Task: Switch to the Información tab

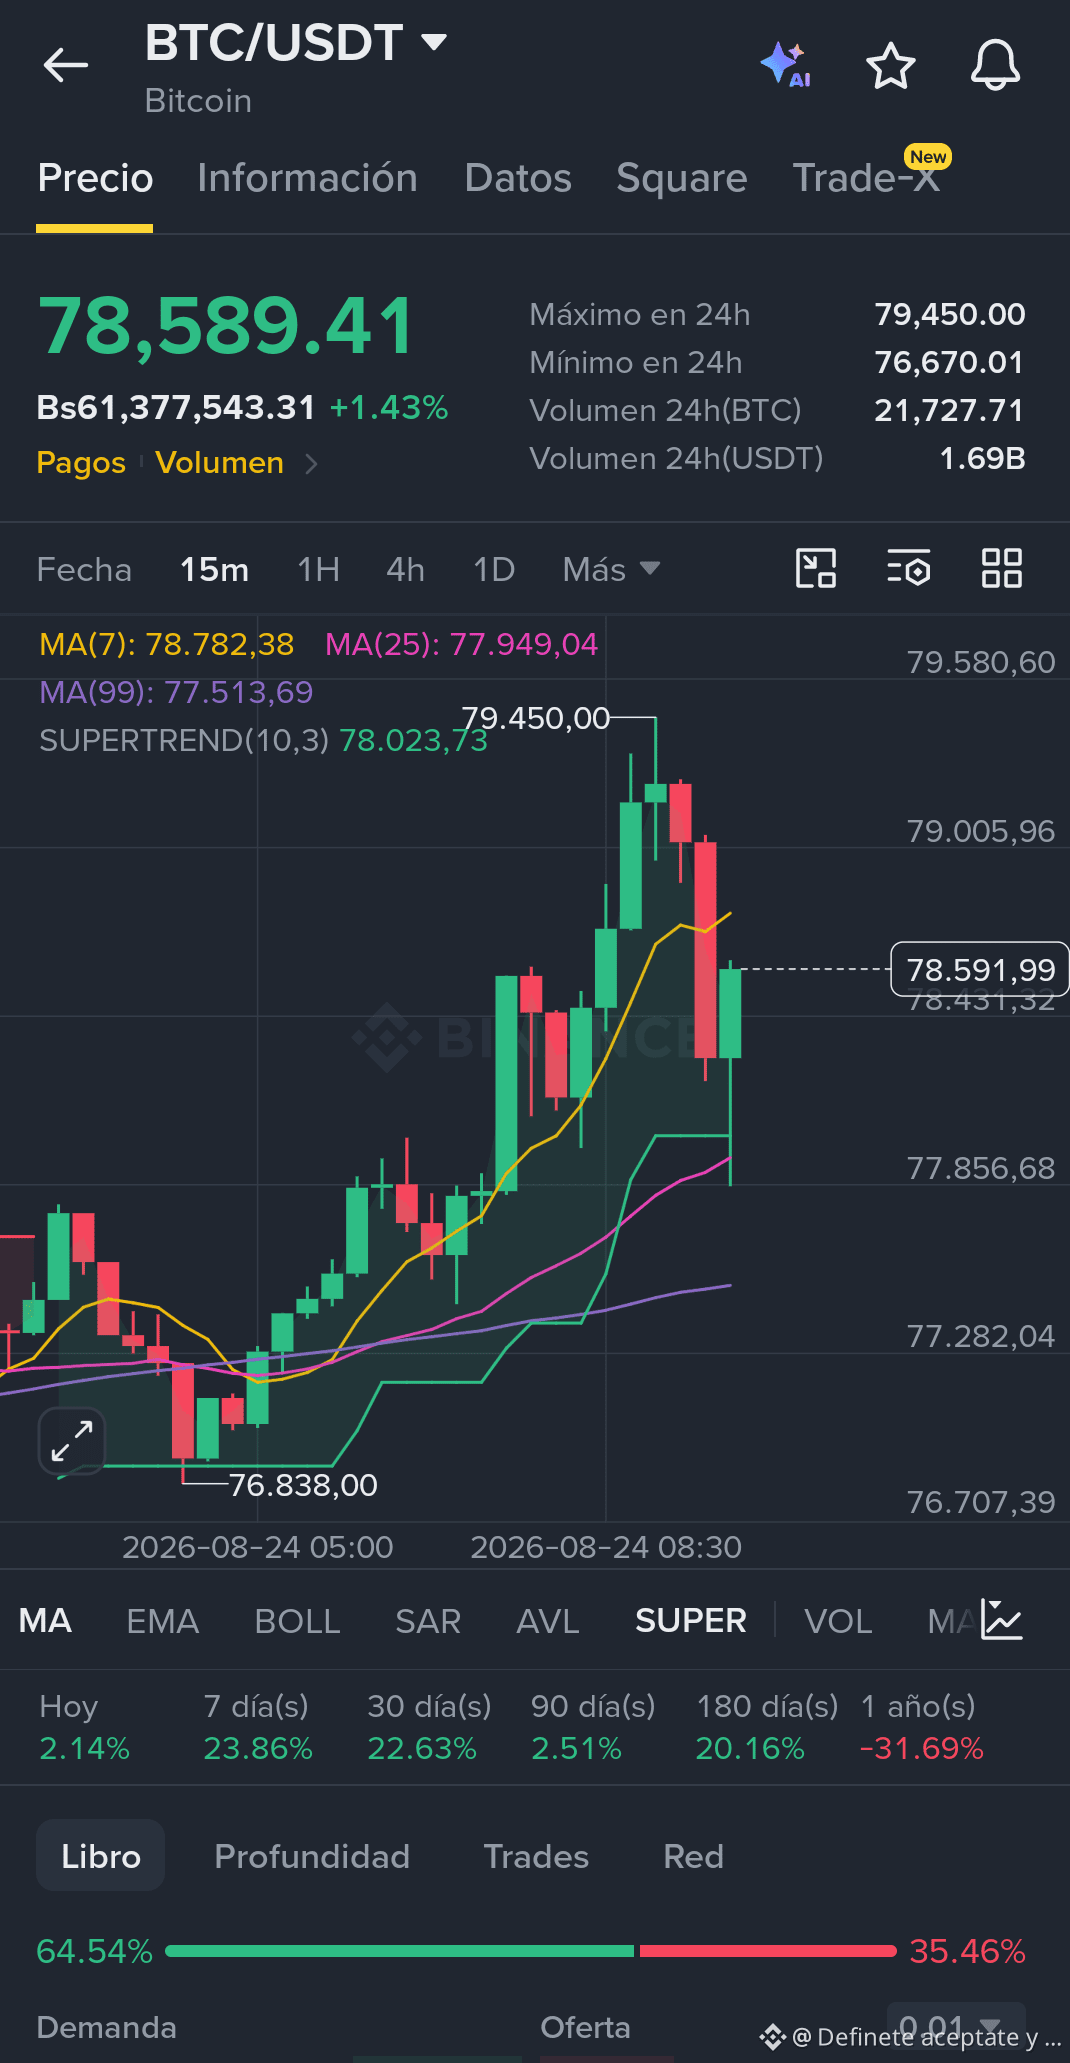Action: tap(307, 178)
